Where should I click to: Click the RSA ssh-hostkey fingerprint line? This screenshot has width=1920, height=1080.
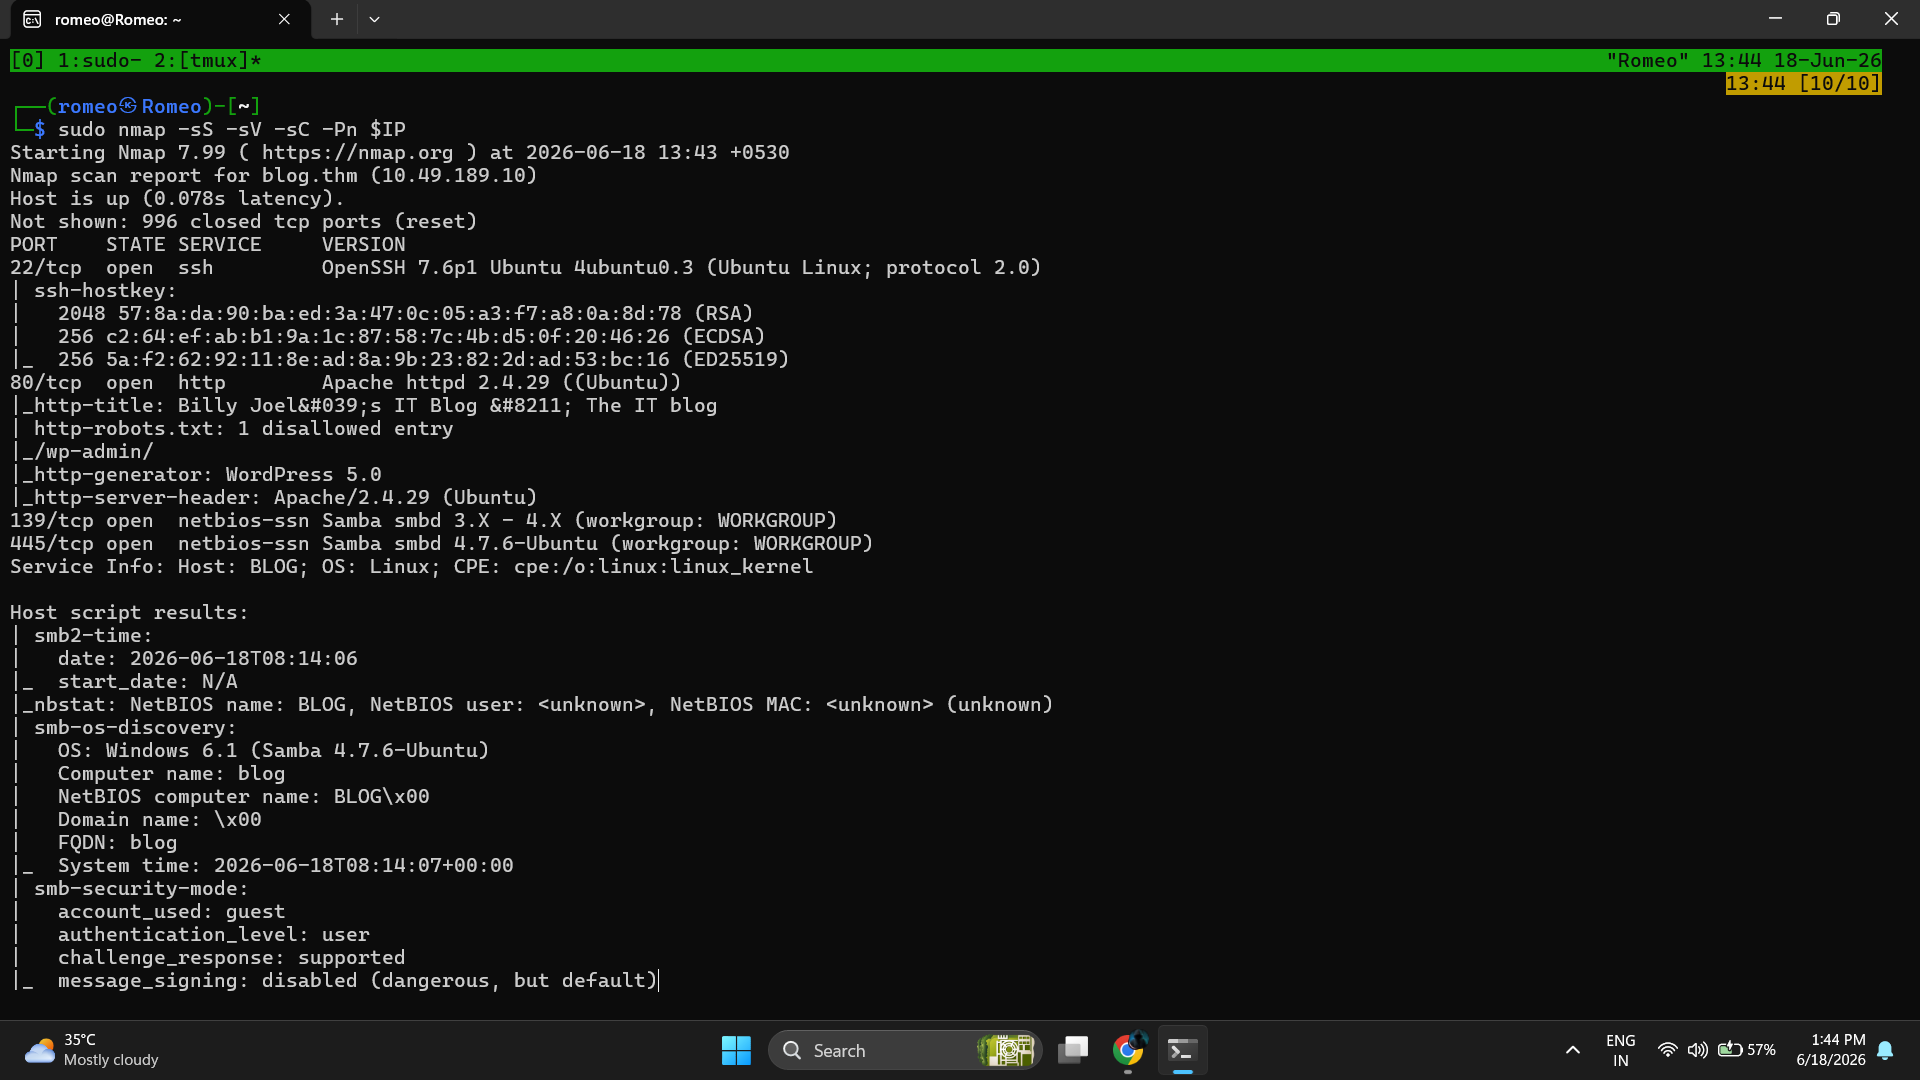tap(406, 314)
